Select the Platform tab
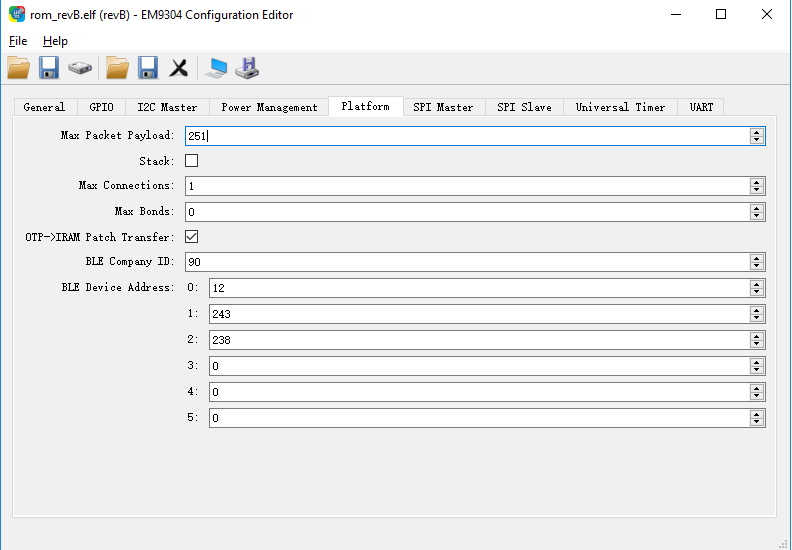The height and width of the screenshot is (550, 792). [x=366, y=106]
